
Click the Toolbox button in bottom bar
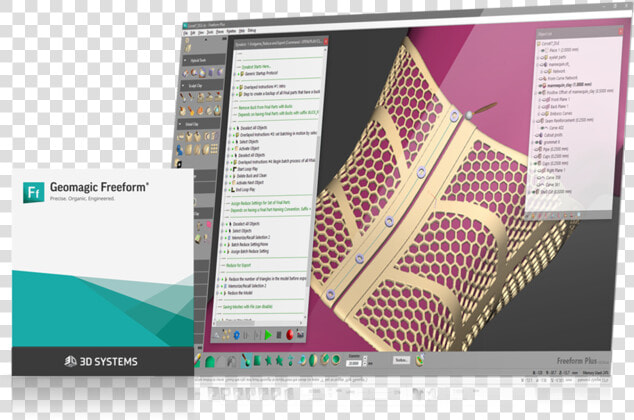click(401, 360)
